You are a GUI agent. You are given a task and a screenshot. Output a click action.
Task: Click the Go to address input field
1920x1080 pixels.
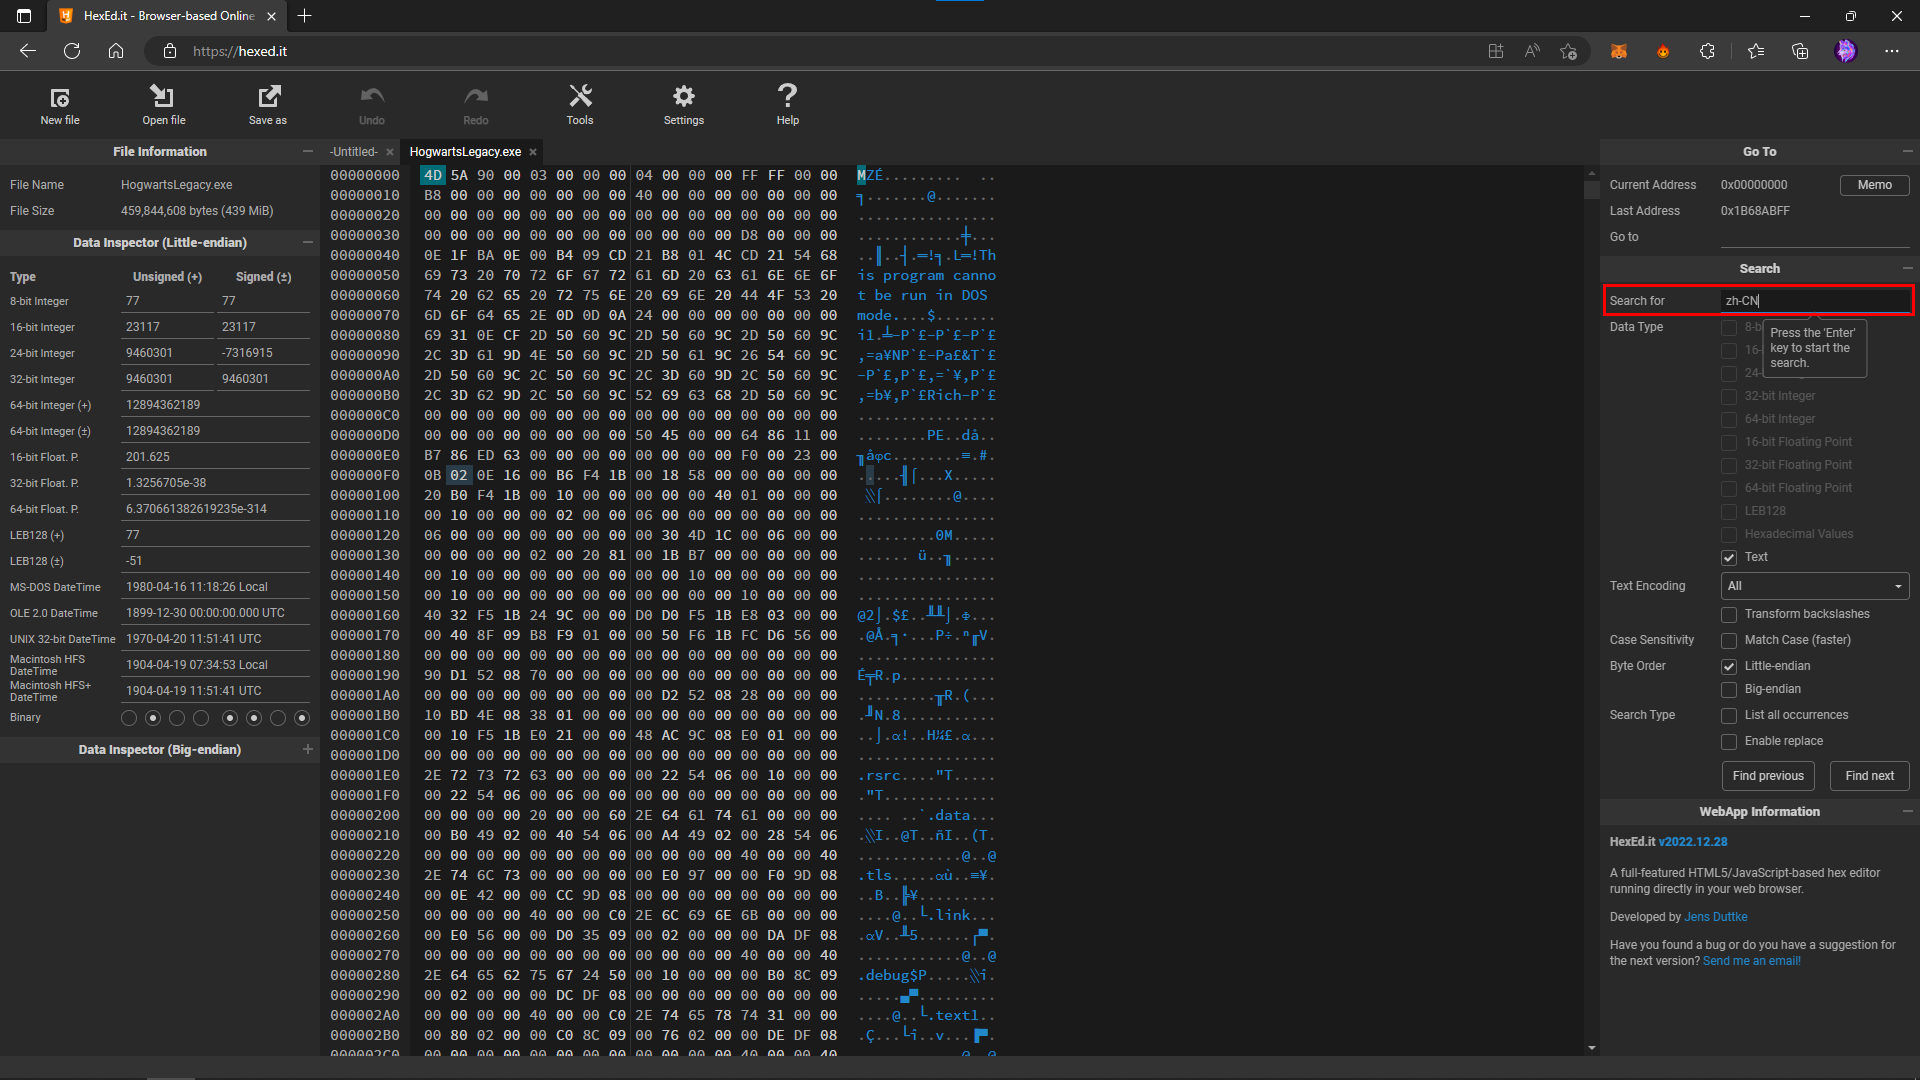[1814, 237]
